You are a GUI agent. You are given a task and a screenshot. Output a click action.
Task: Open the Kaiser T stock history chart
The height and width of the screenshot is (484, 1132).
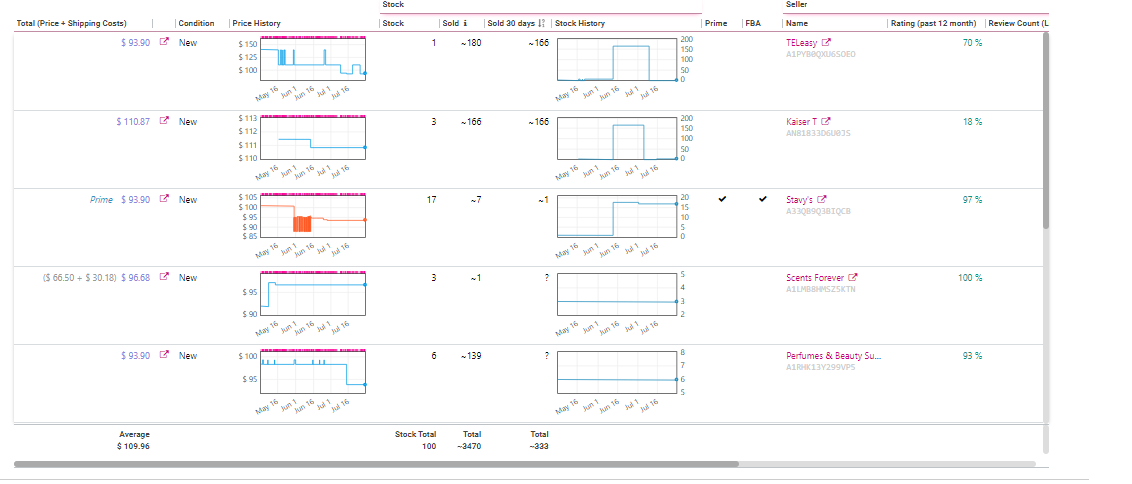[x=617, y=137]
